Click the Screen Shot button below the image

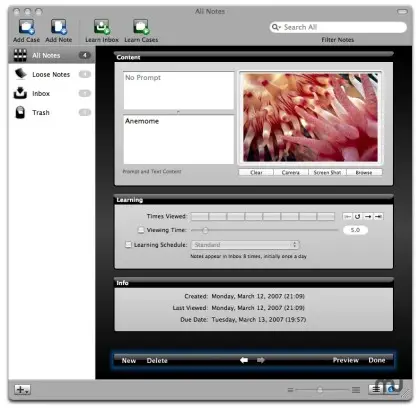pos(327,172)
